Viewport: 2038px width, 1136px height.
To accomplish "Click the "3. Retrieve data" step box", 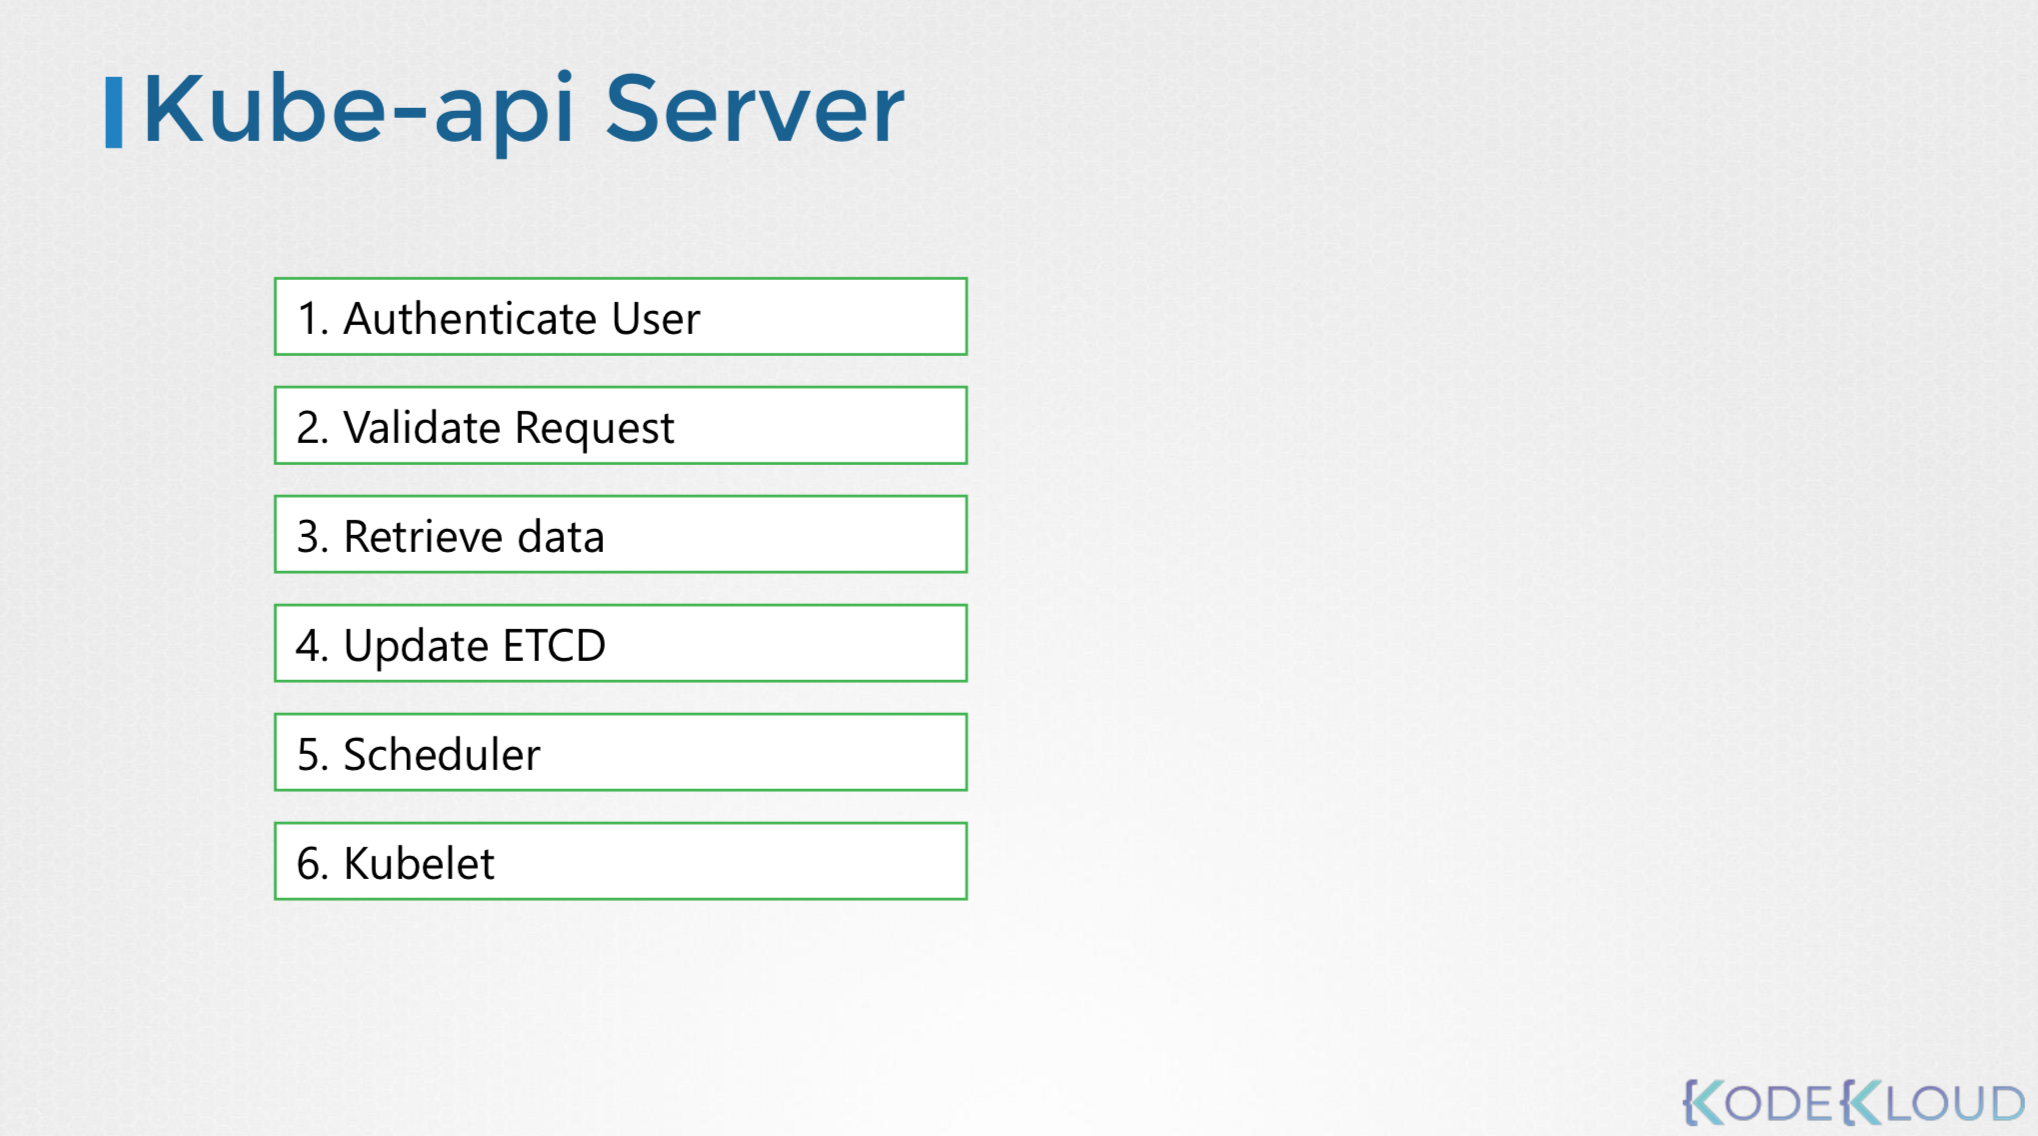I will [620, 535].
